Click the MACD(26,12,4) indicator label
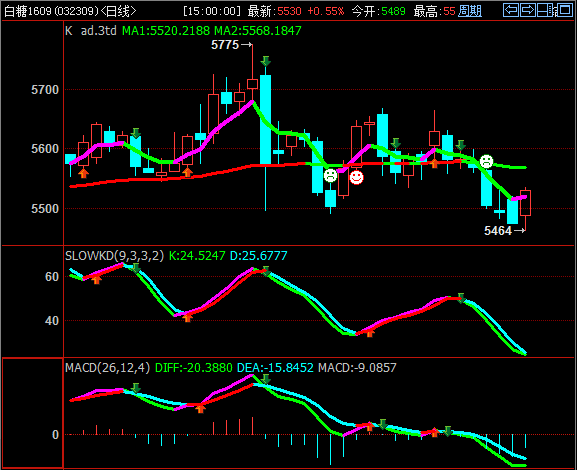This screenshot has height=470, width=577. pyautogui.click(x=107, y=368)
